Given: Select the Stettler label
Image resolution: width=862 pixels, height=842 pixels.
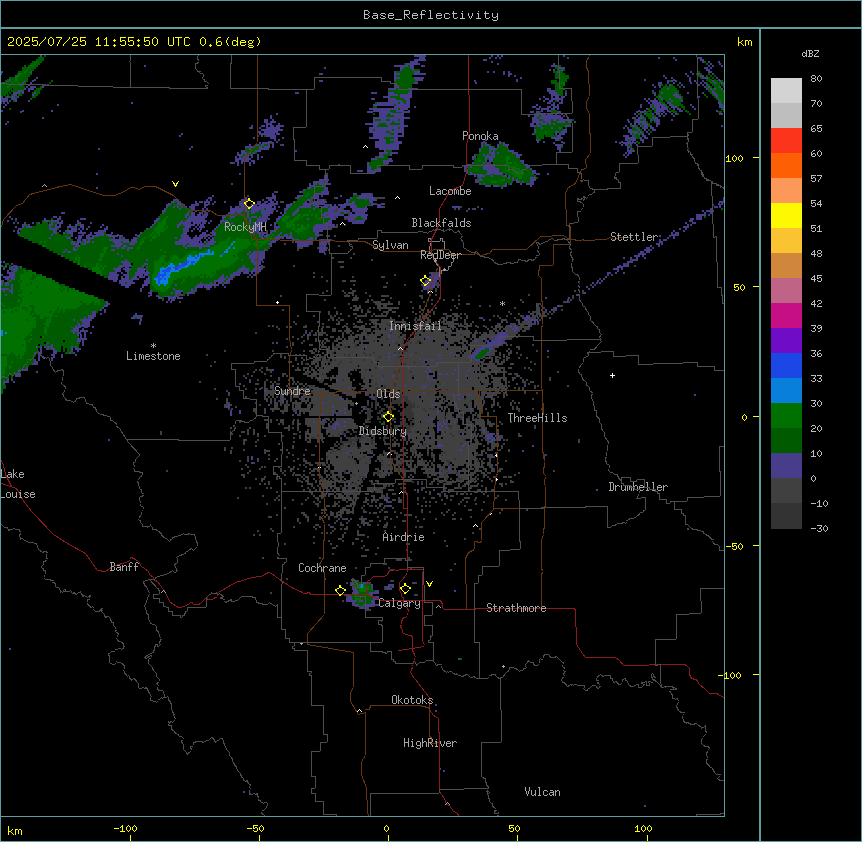Looking at the screenshot, I should coord(634,237).
